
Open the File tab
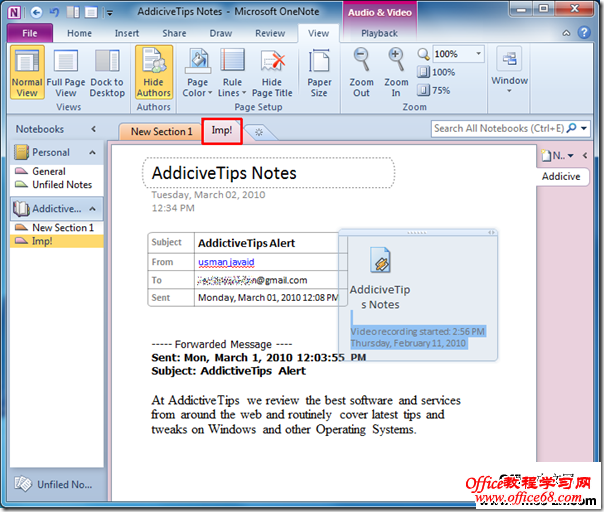30,34
